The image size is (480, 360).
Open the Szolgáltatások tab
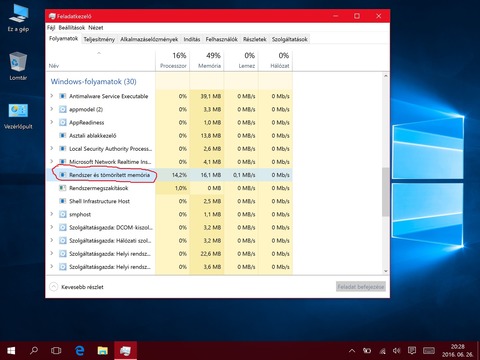point(290,39)
